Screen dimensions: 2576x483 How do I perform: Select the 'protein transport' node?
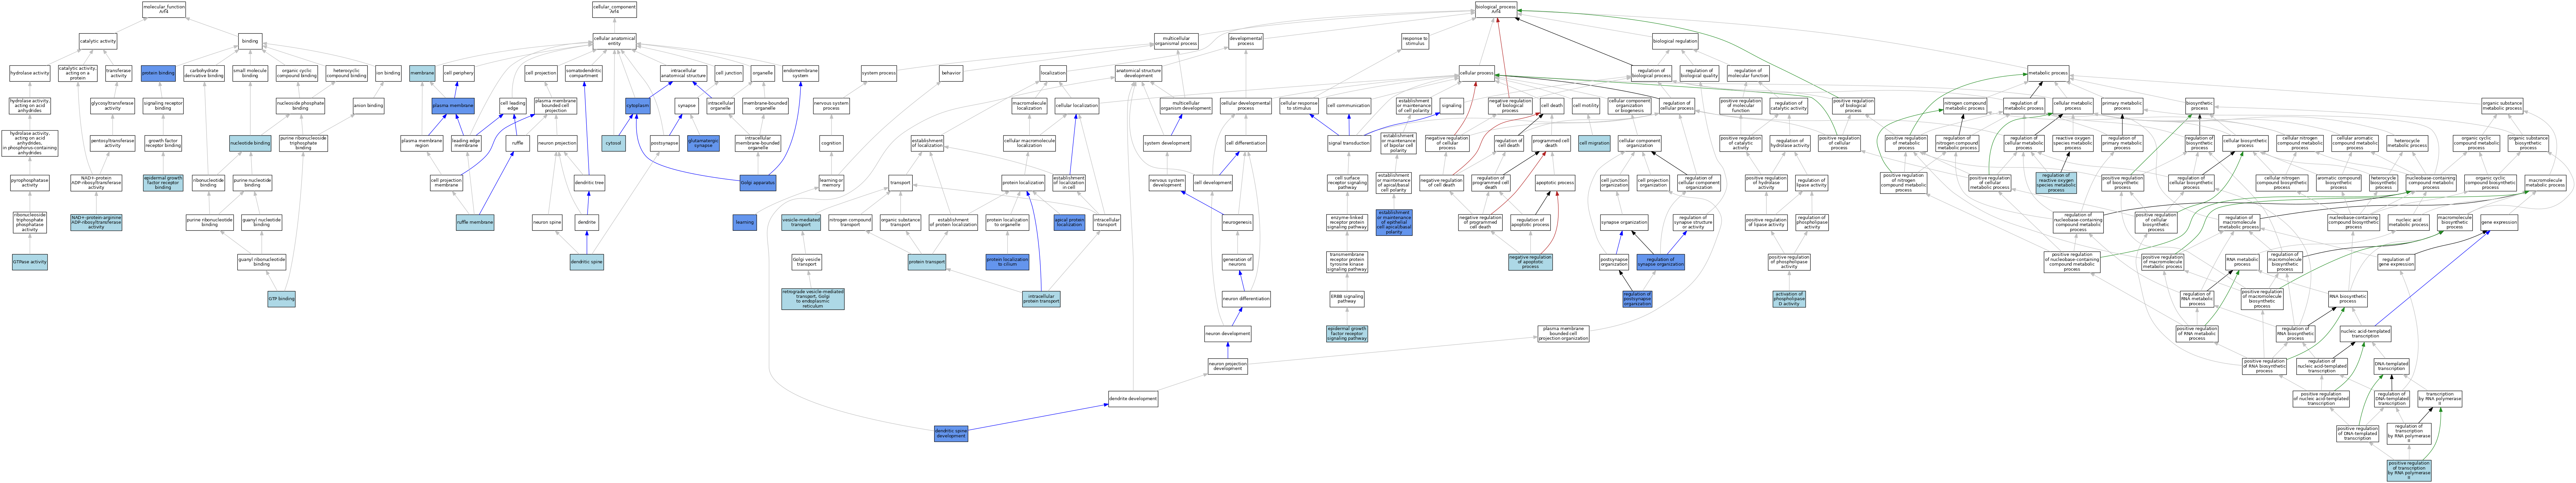927,262
